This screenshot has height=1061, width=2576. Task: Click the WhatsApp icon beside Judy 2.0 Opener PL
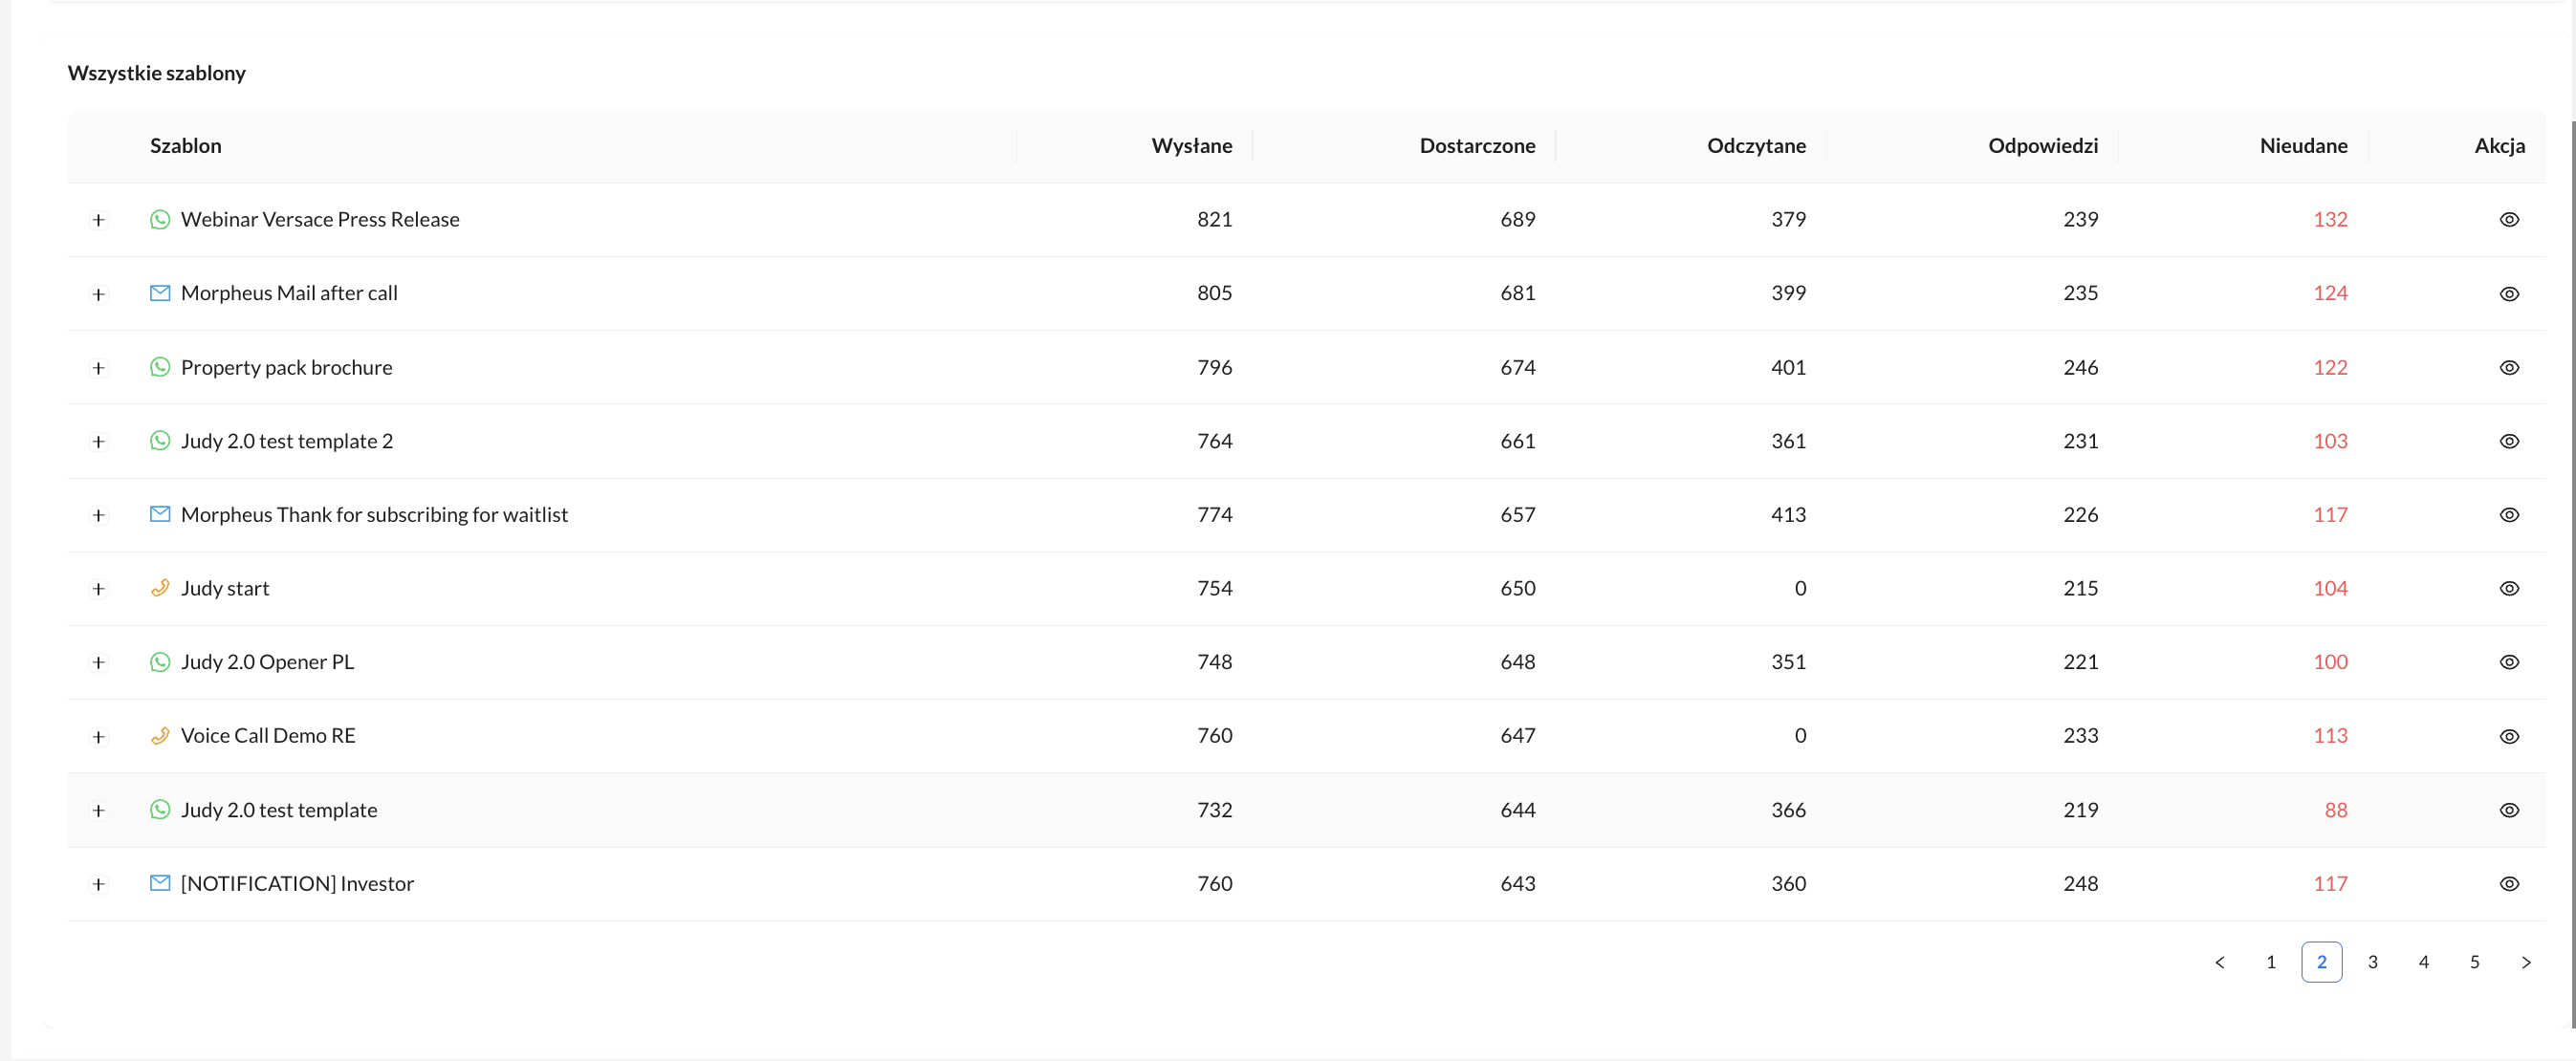pos(160,662)
